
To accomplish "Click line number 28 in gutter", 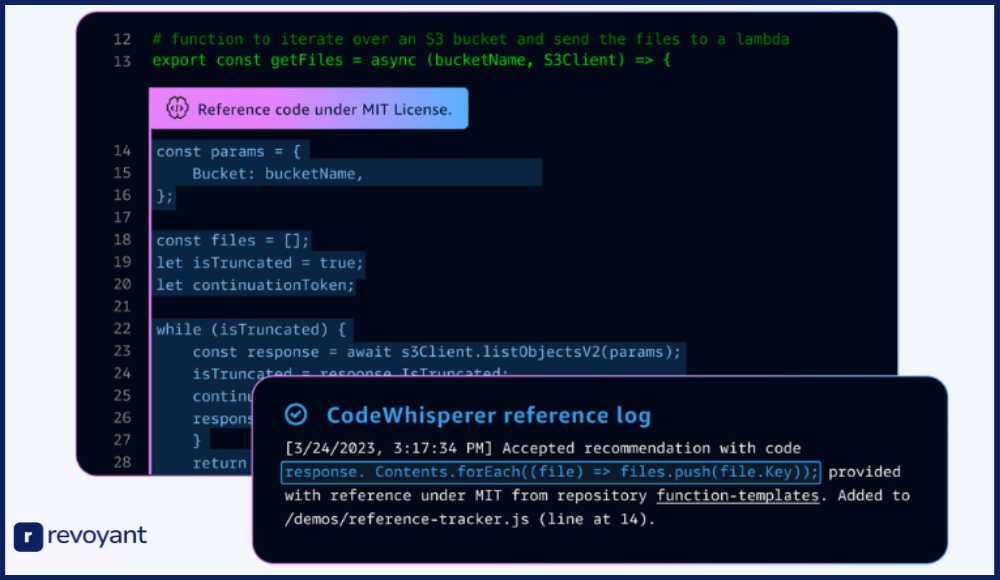I will pos(122,463).
